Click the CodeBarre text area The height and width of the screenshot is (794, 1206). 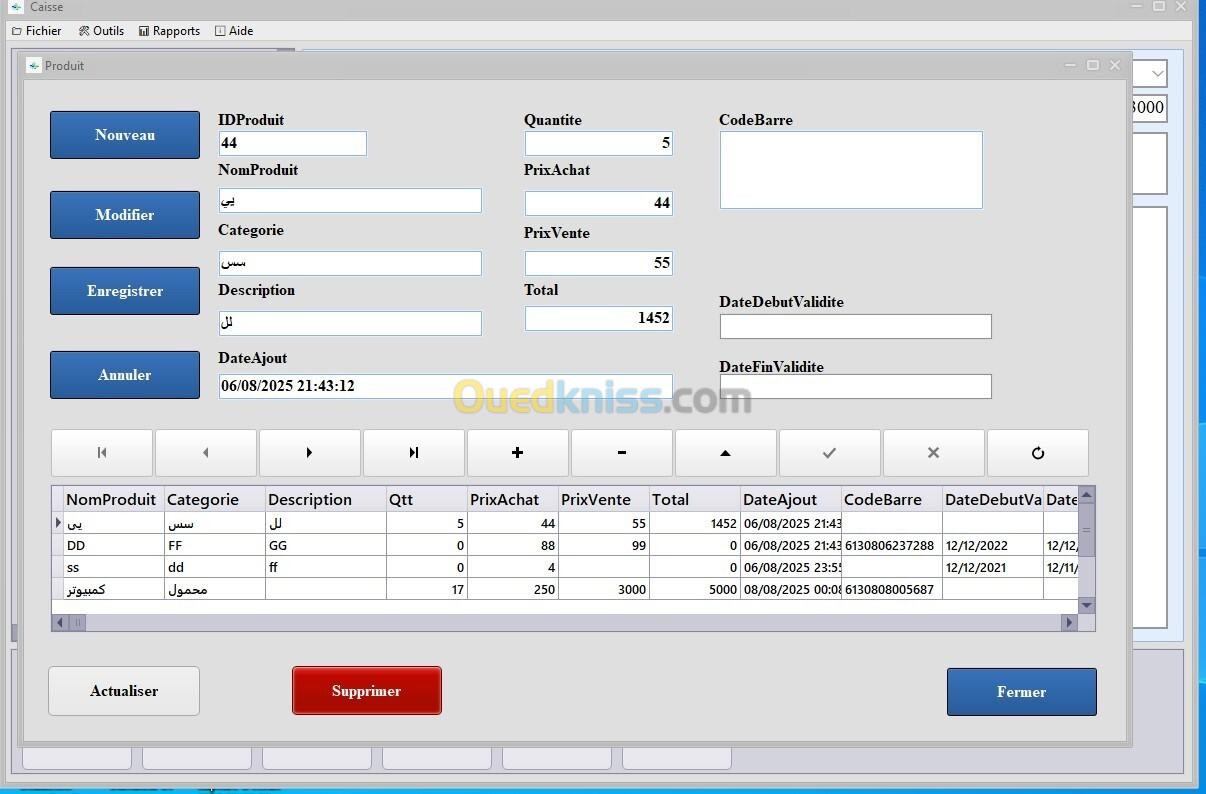pyautogui.click(x=851, y=170)
